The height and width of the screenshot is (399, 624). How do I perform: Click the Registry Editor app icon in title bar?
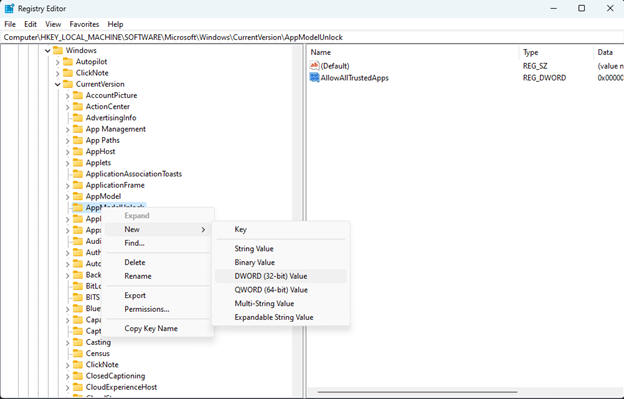tap(10, 8)
